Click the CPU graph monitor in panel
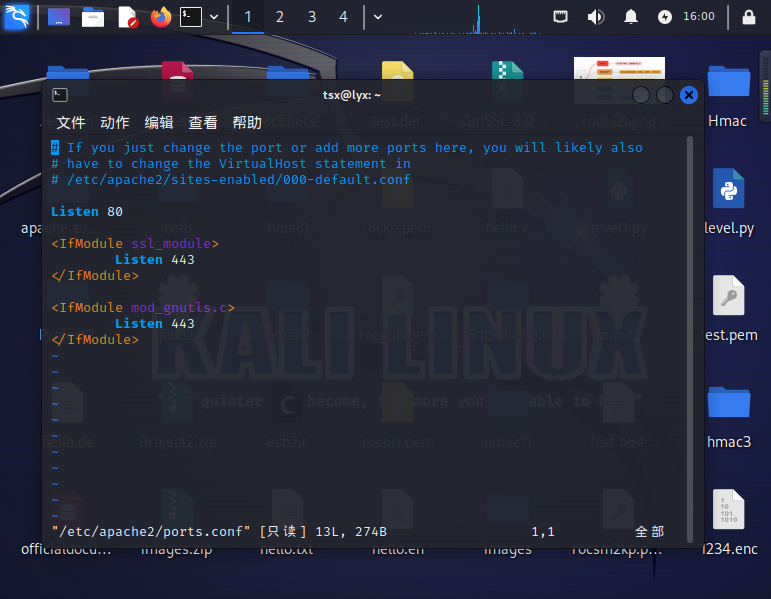The image size is (771, 599). tap(477, 19)
